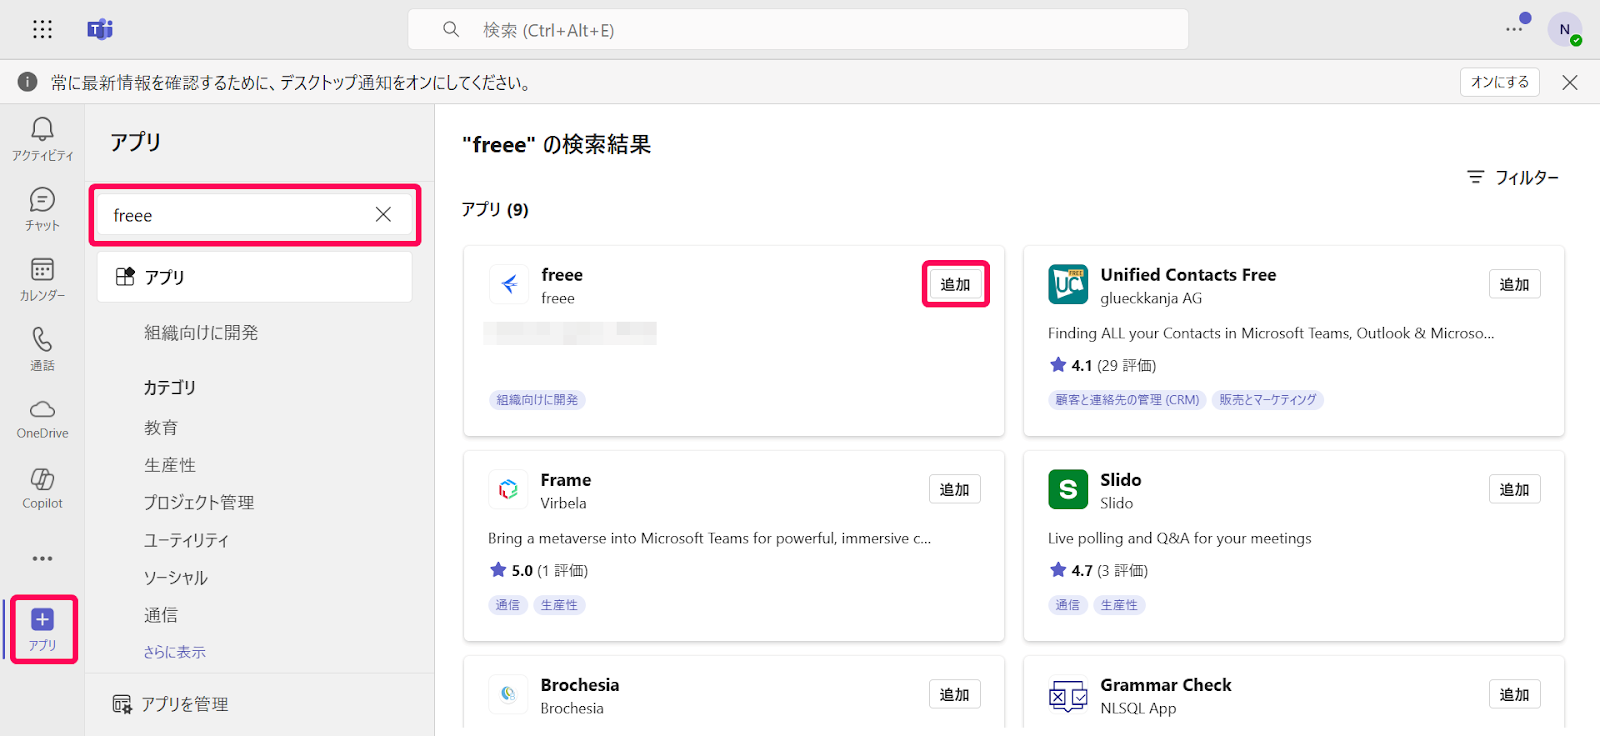The image size is (1600, 736).
Task: Open the app launcher grid icon
Action: (x=42, y=29)
